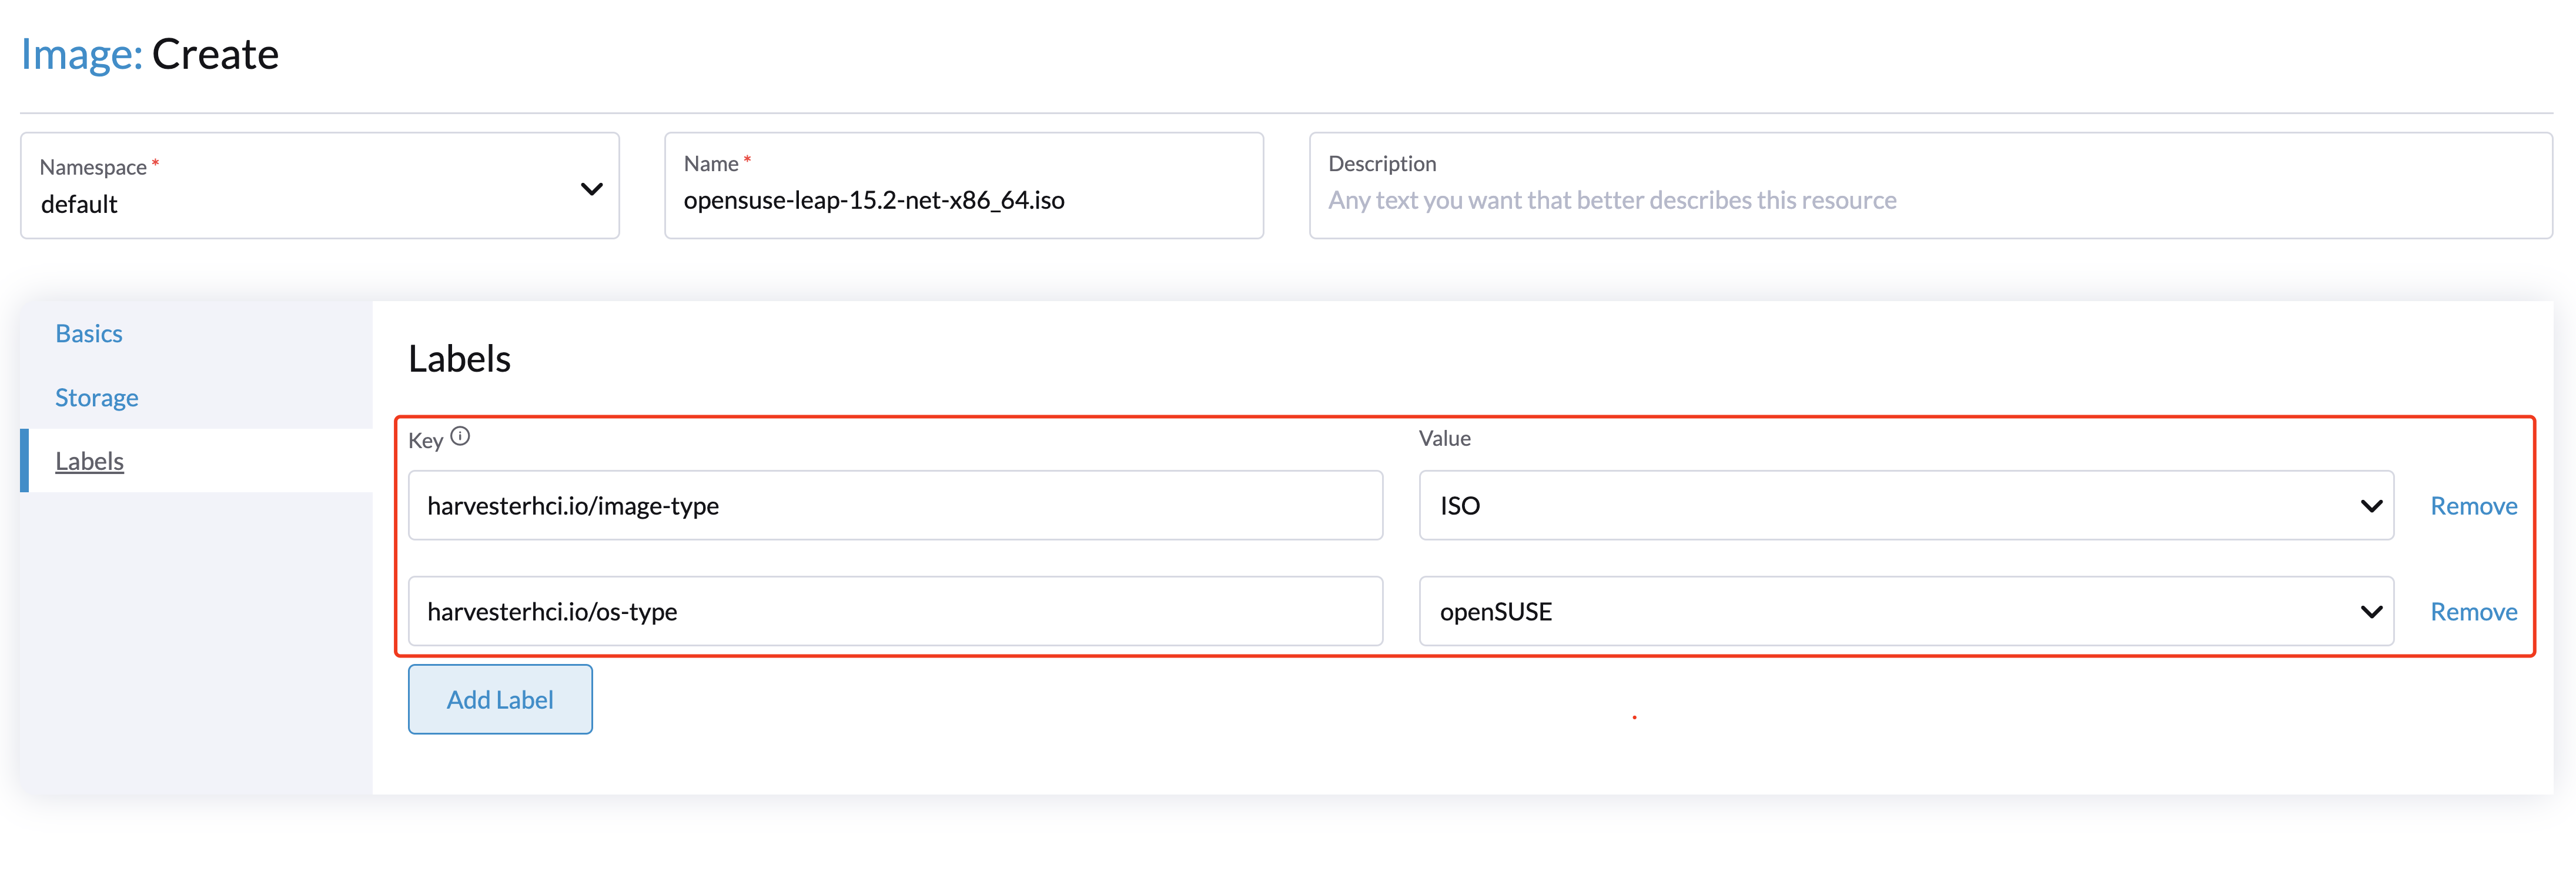
Task: Edit the harvesterhci.io/image-type key field
Action: [x=895, y=506]
